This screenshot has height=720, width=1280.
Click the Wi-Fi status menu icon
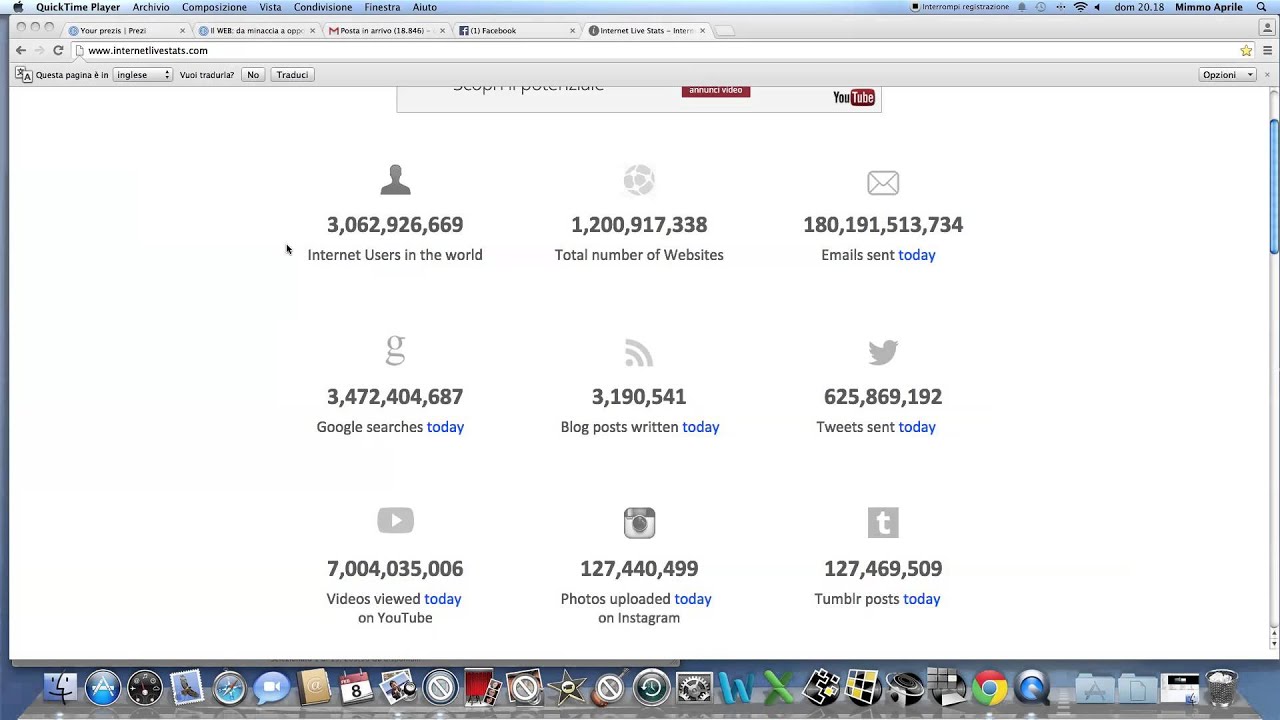(x=1080, y=7)
